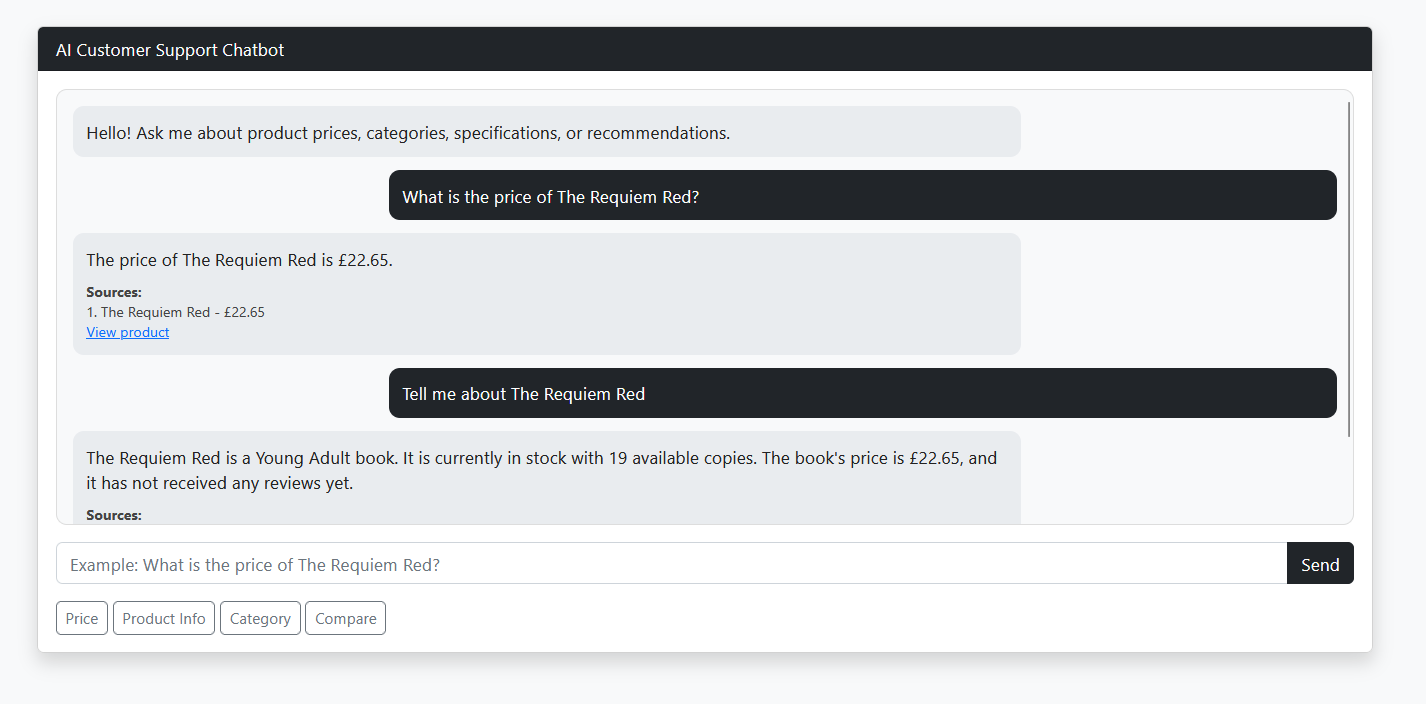Open the View product link
Image resolution: width=1426 pixels, height=704 pixels.
coord(128,332)
